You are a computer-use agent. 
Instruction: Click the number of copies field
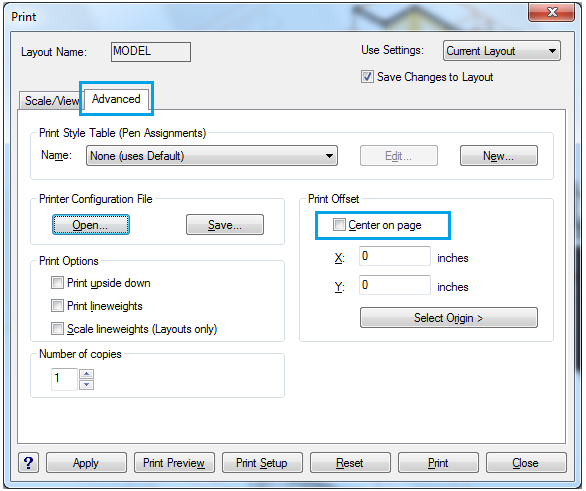click(64, 379)
